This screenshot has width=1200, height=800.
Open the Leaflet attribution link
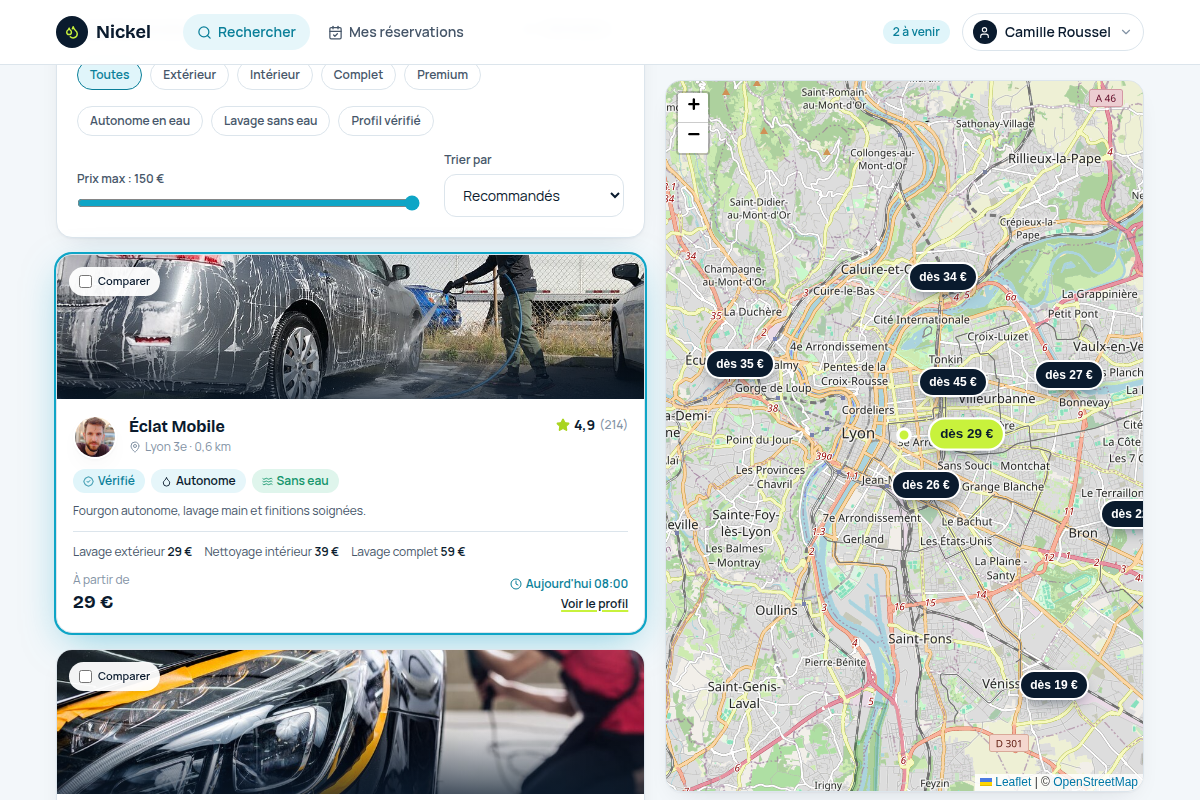click(x=1005, y=782)
